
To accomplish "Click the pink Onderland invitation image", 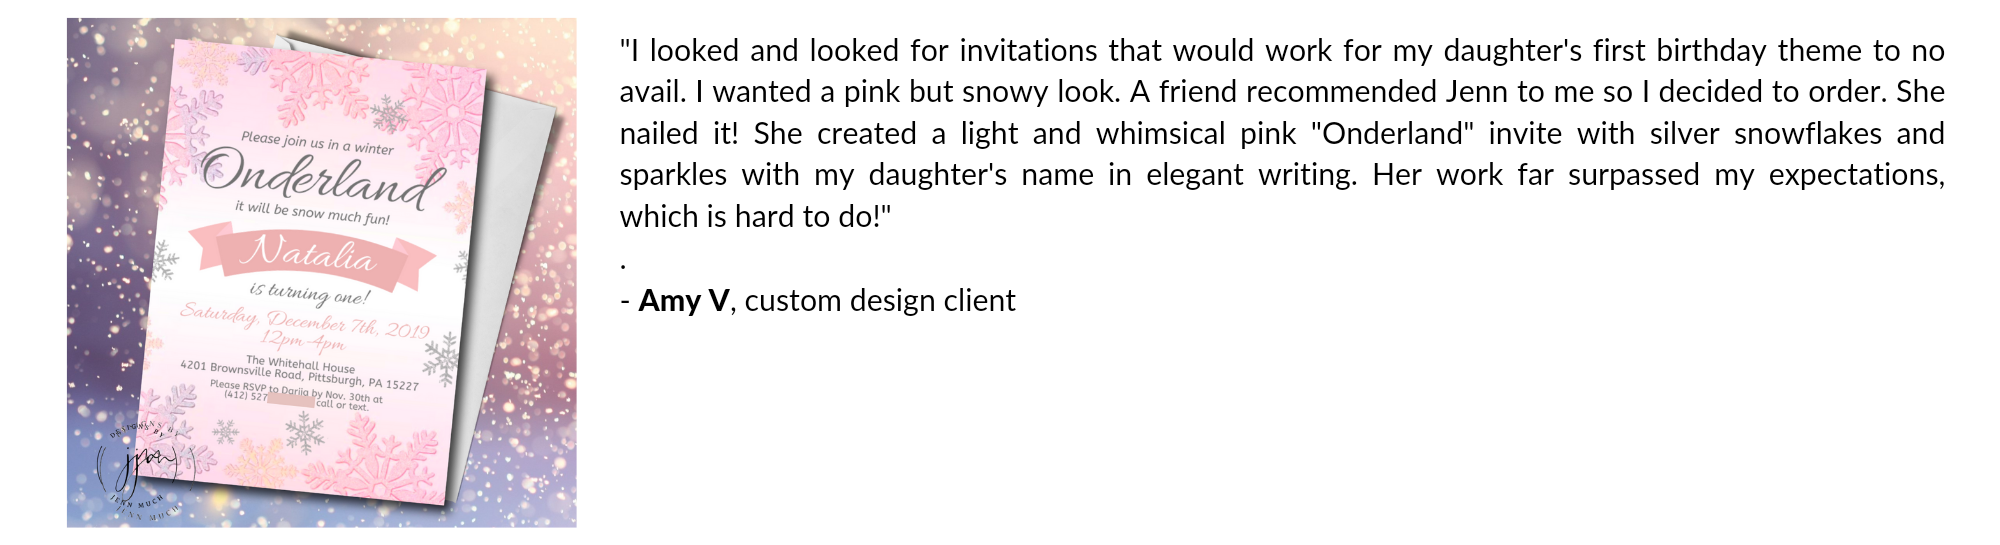I will click(x=321, y=272).
